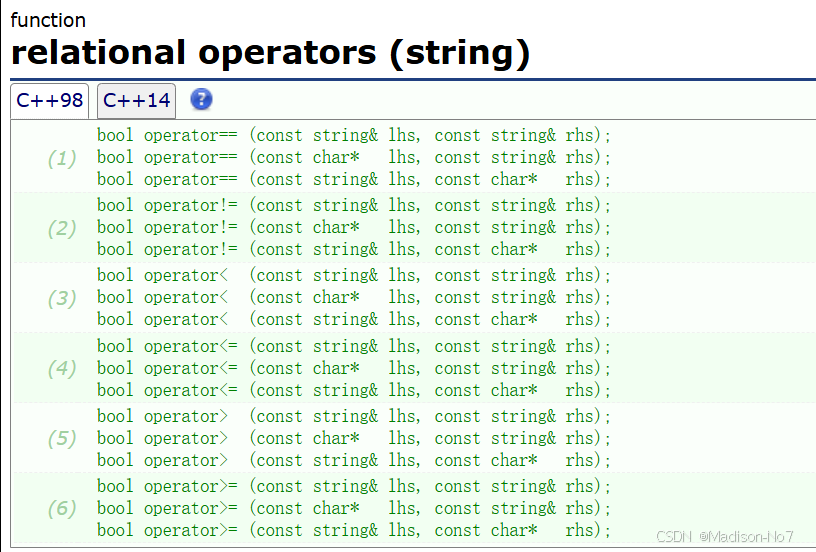
Task: Click operator== line with two const string& parameters
Action: (x=354, y=135)
